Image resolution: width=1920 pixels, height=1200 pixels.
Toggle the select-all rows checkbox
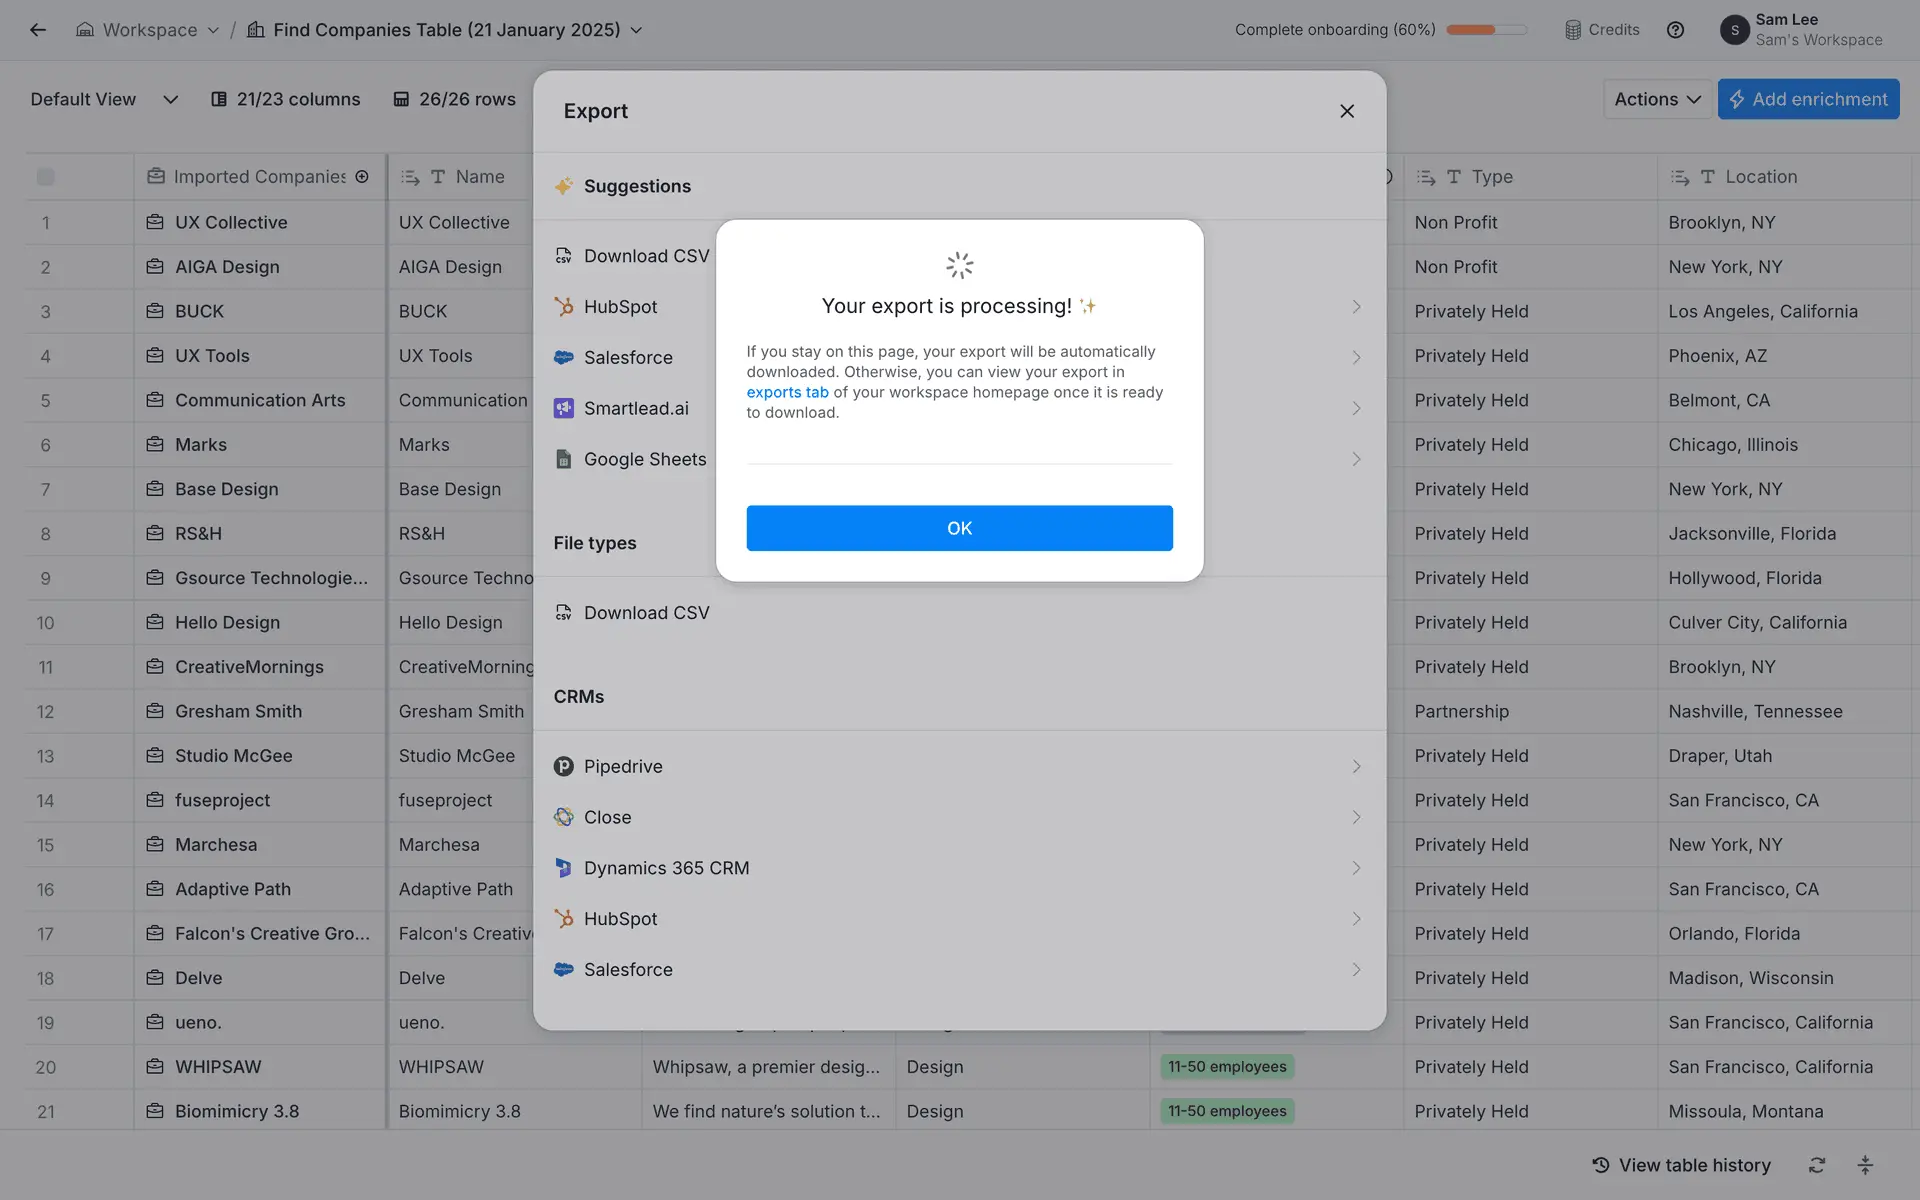(x=46, y=177)
